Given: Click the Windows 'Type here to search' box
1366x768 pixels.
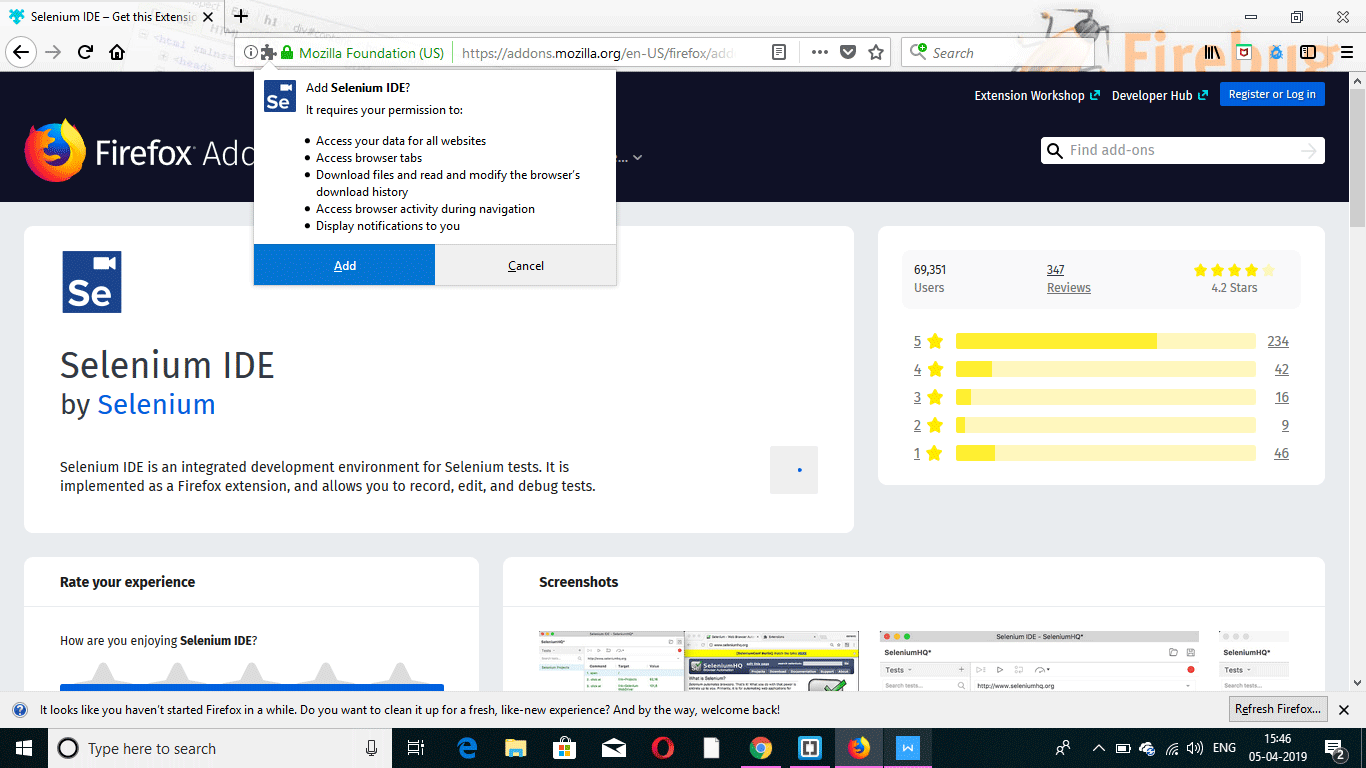Looking at the screenshot, I should [x=218, y=748].
